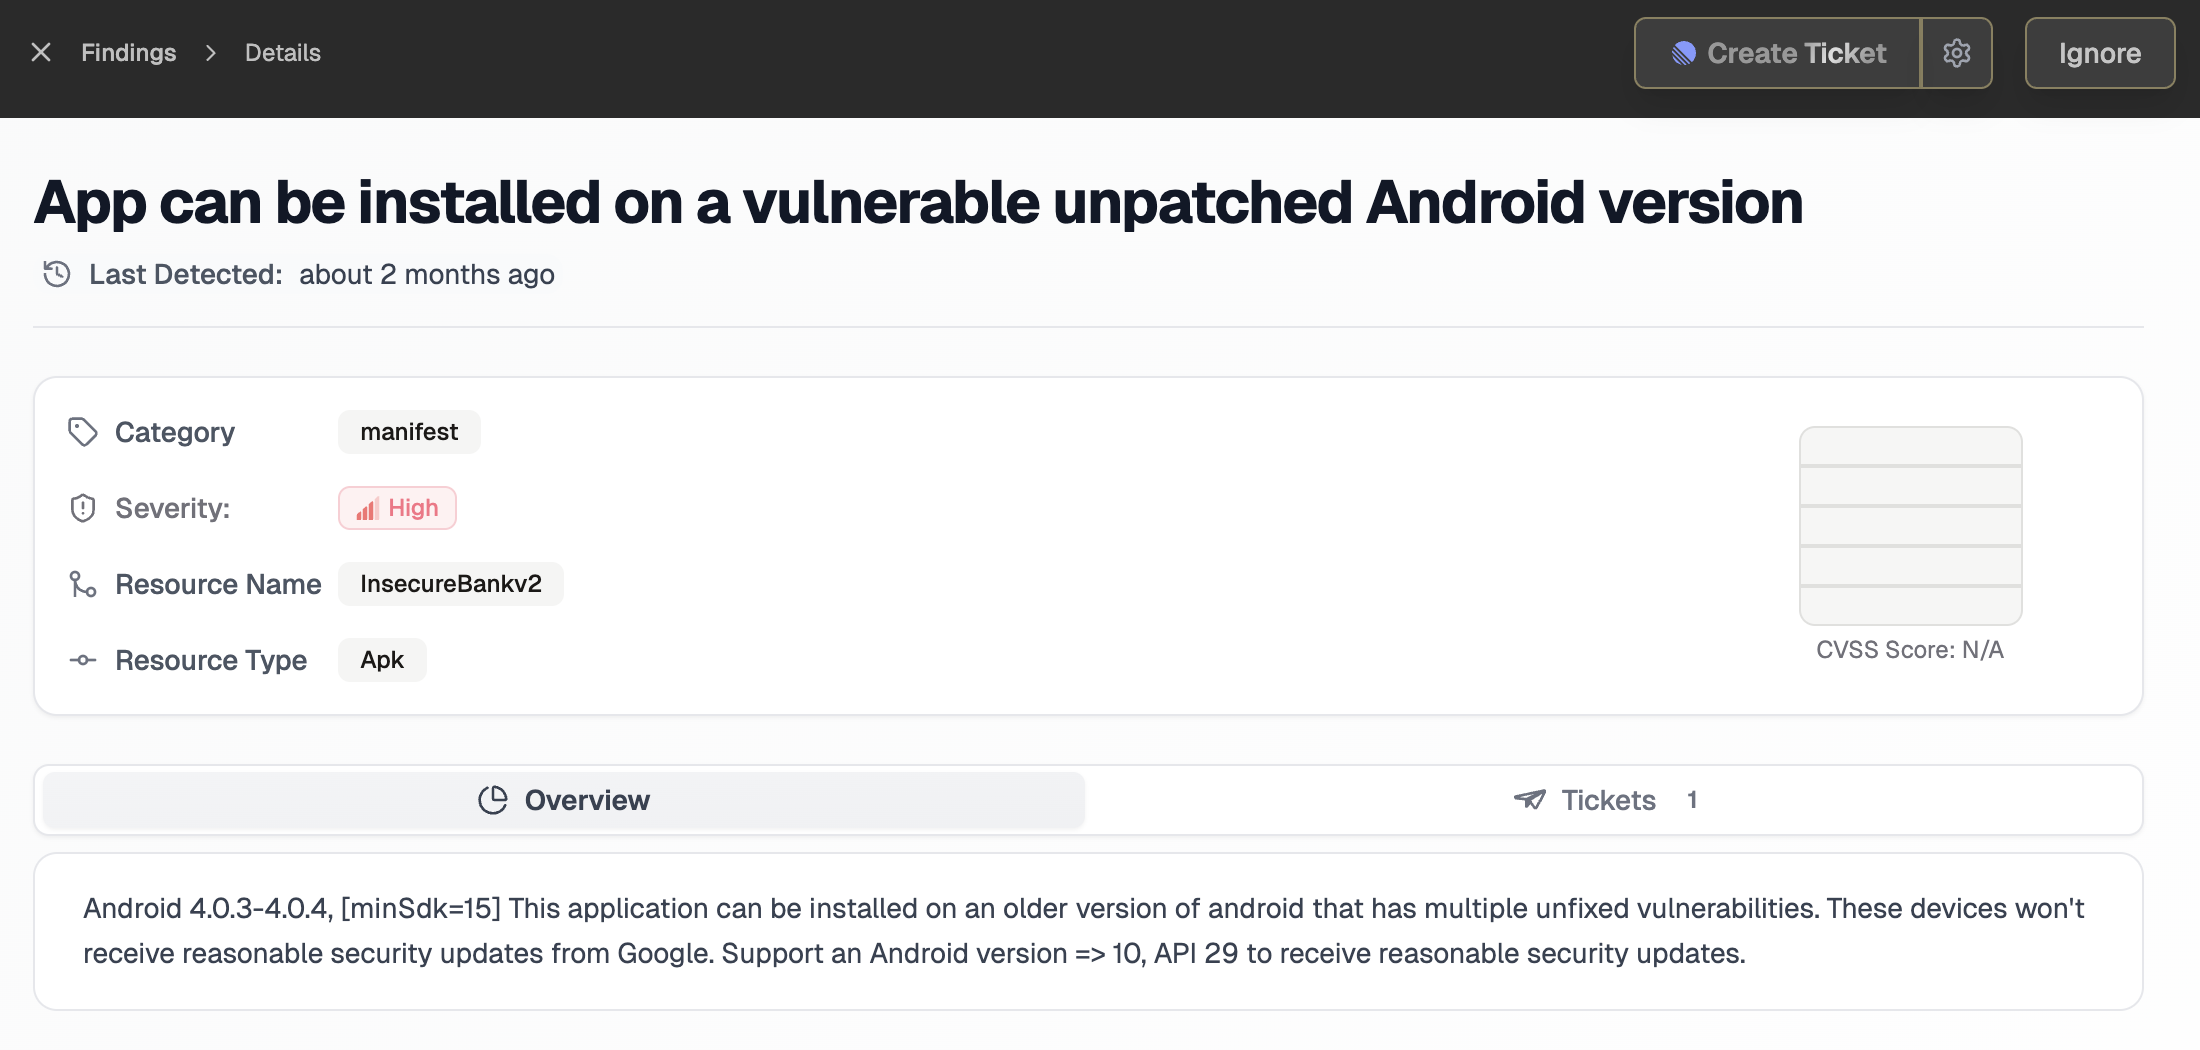Select the manifest category chip
The height and width of the screenshot is (1050, 2200).
[408, 431]
